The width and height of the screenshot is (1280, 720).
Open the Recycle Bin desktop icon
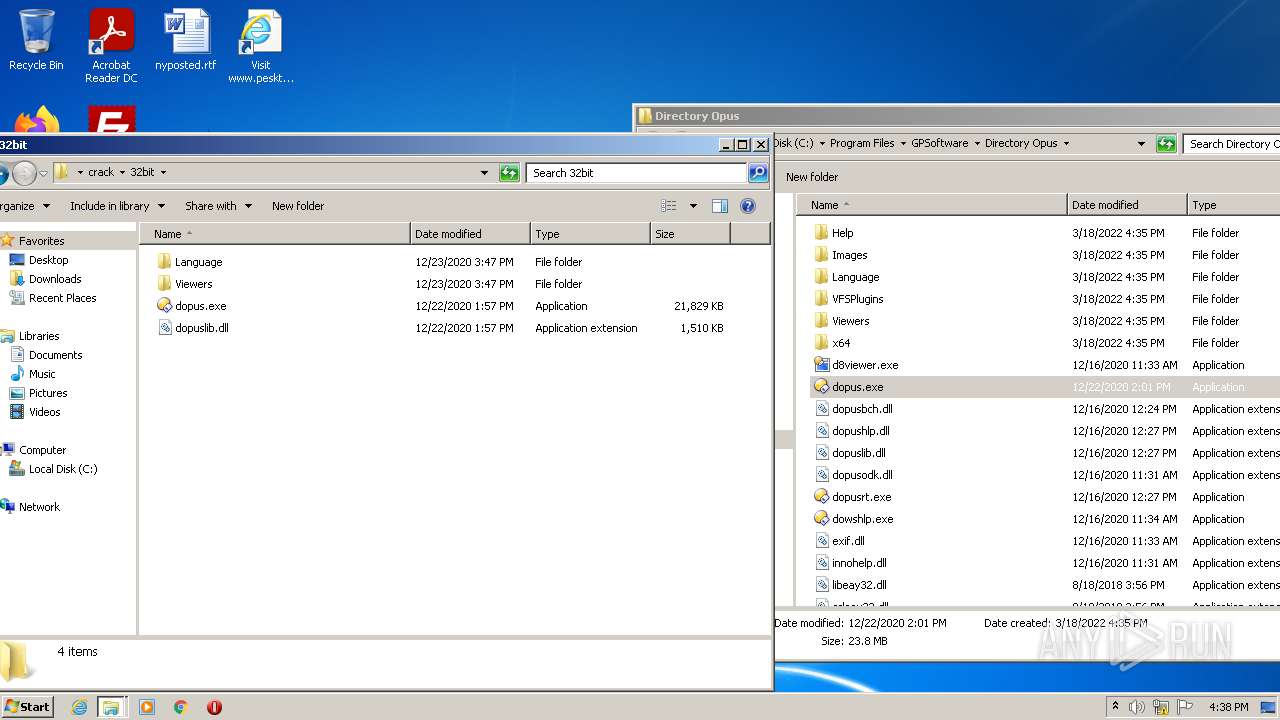click(36, 41)
